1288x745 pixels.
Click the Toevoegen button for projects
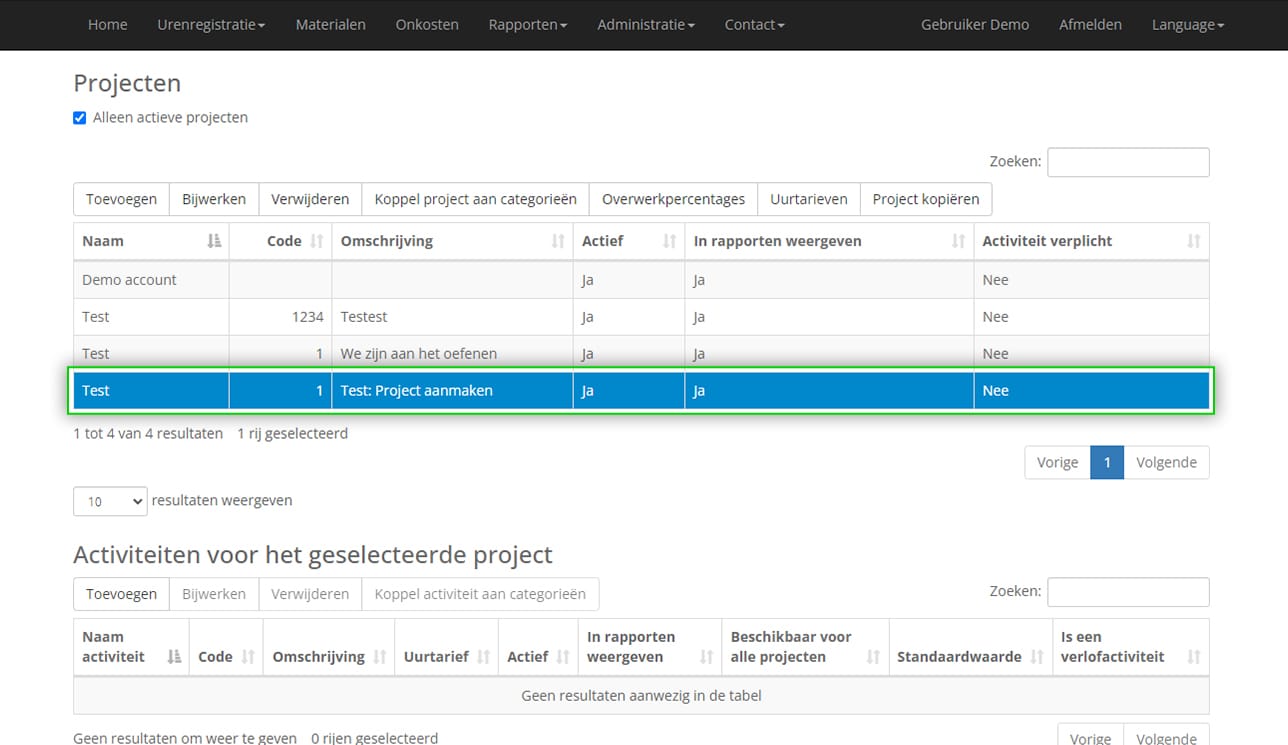pyautogui.click(x=121, y=199)
